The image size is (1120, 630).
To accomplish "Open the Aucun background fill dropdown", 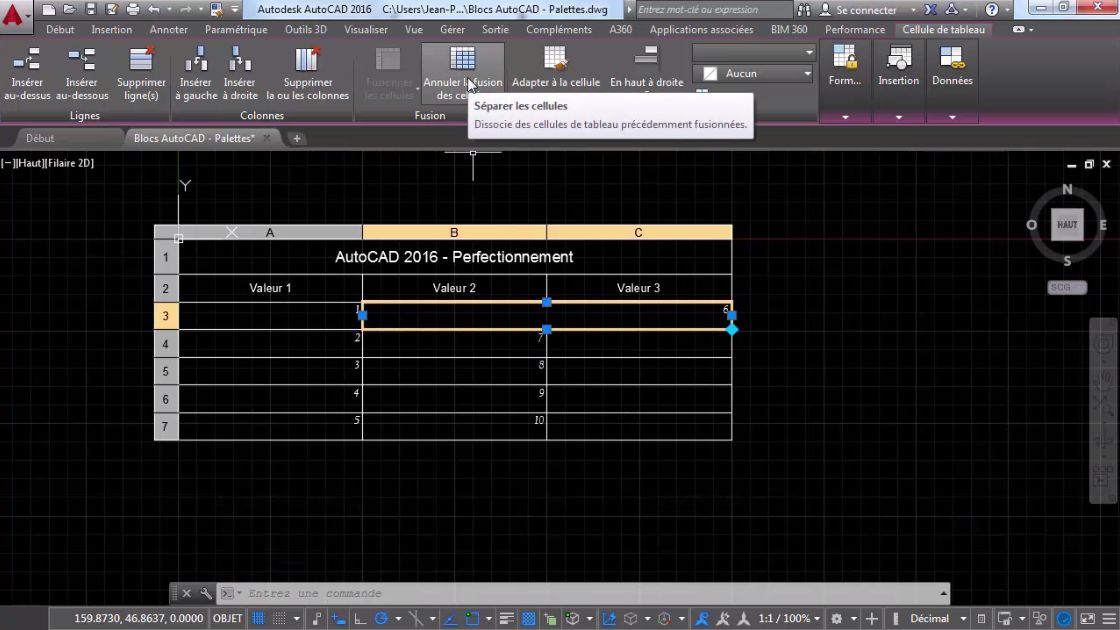I will (x=754, y=73).
